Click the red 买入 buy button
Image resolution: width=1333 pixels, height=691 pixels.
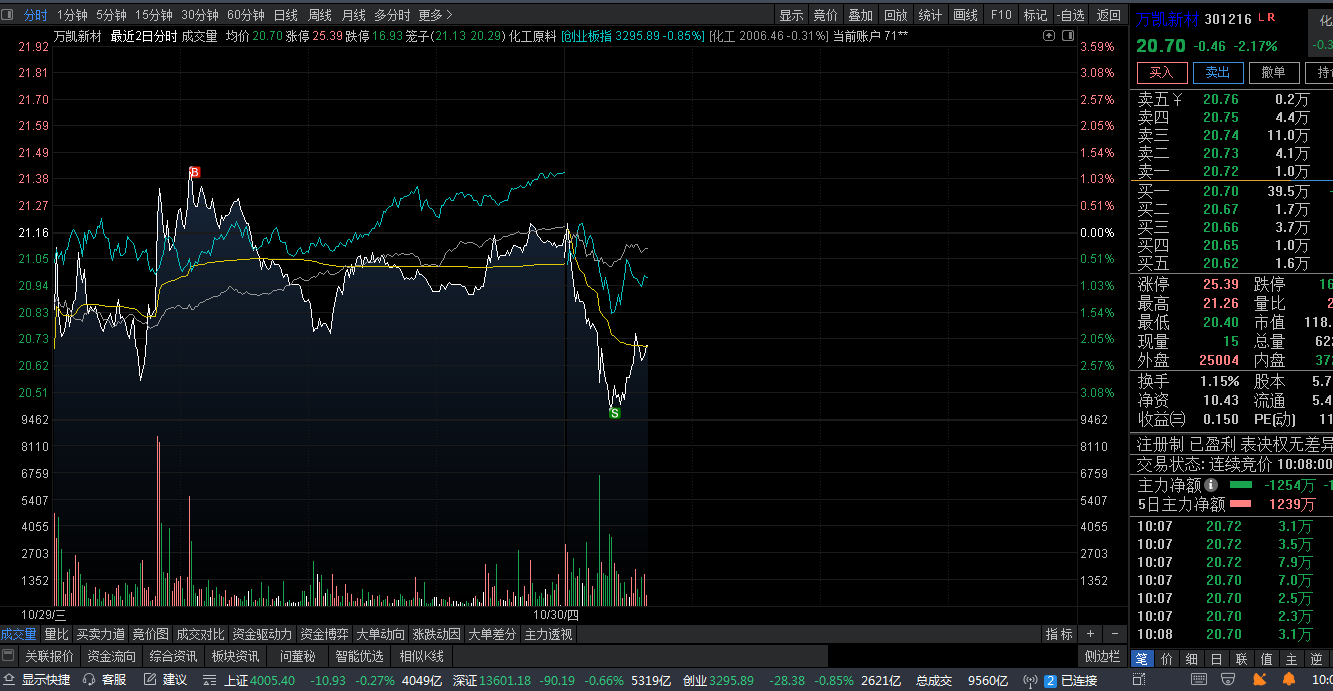tap(1162, 72)
